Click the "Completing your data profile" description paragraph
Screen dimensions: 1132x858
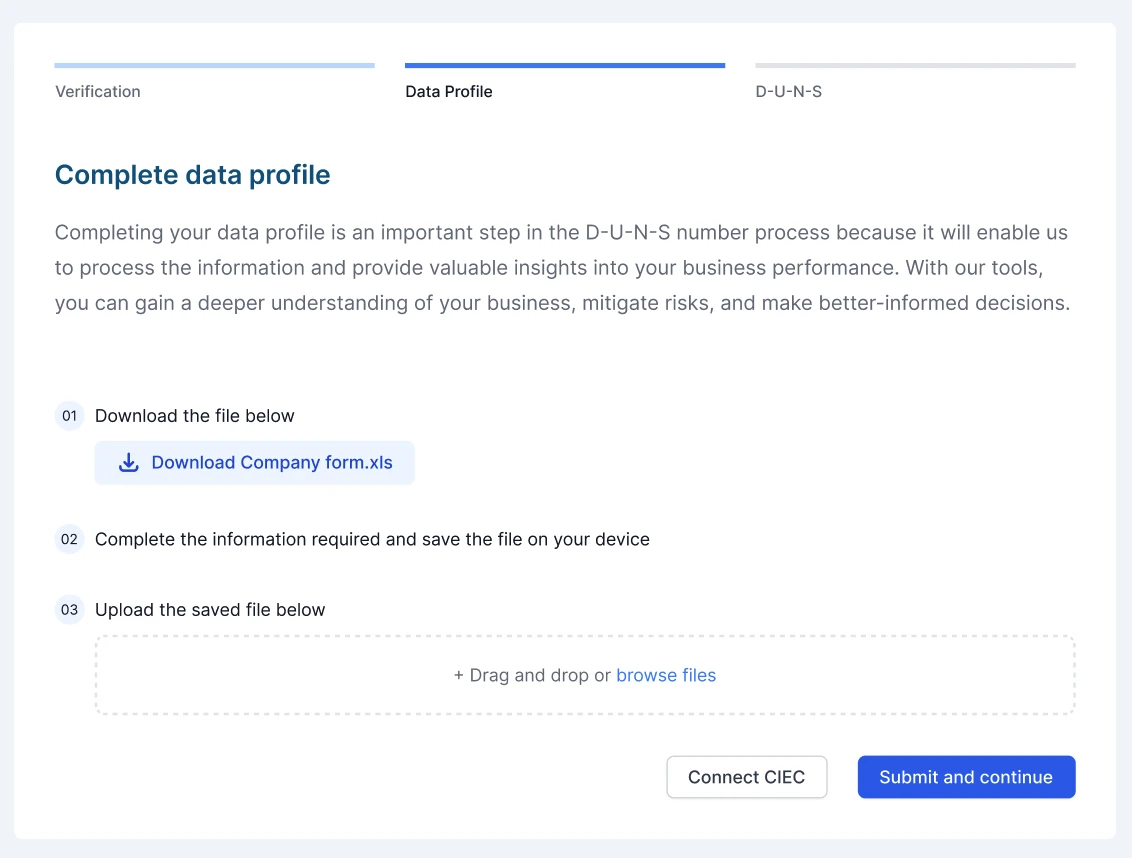pyautogui.click(x=562, y=268)
